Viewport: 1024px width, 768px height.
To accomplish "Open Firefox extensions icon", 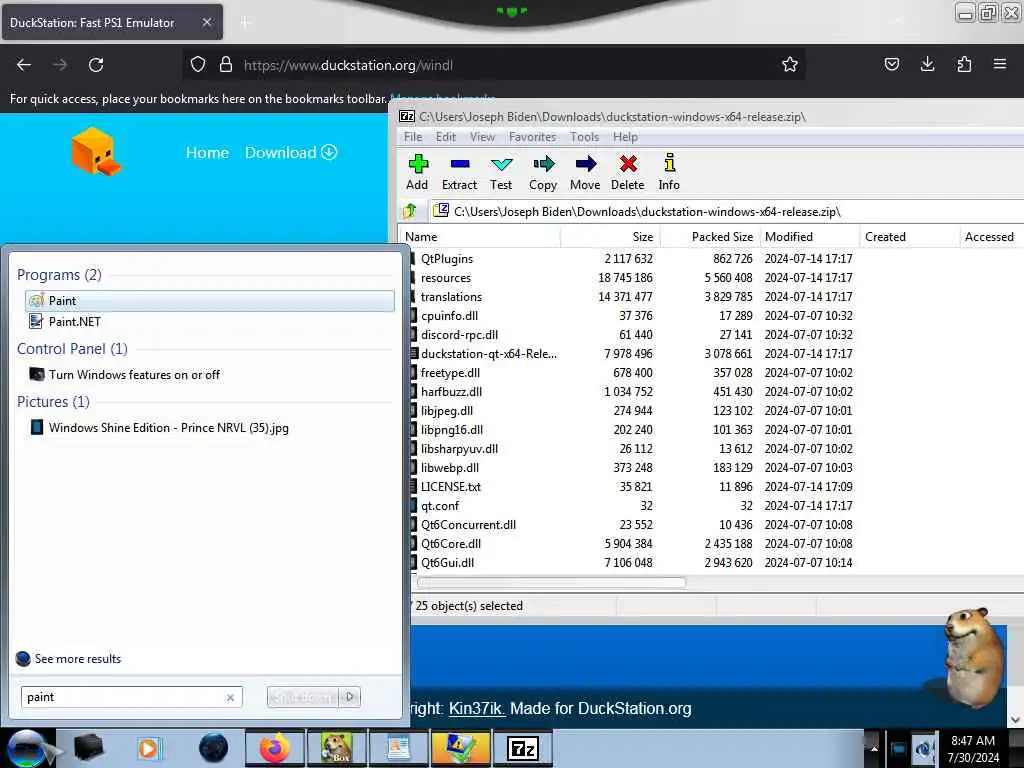I will pyautogui.click(x=964, y=64).
